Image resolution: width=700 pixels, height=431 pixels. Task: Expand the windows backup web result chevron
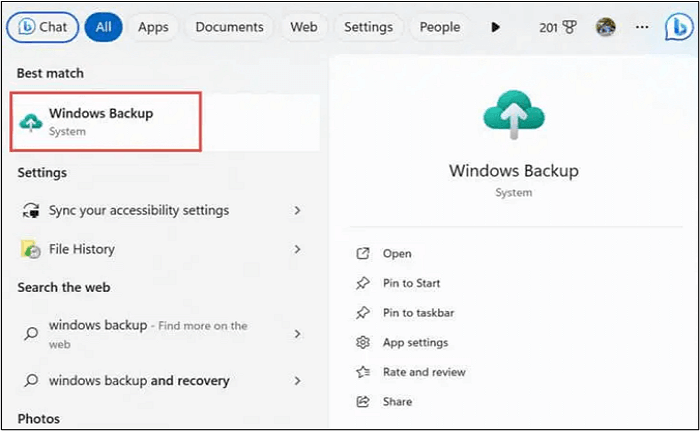pos(297,334)
